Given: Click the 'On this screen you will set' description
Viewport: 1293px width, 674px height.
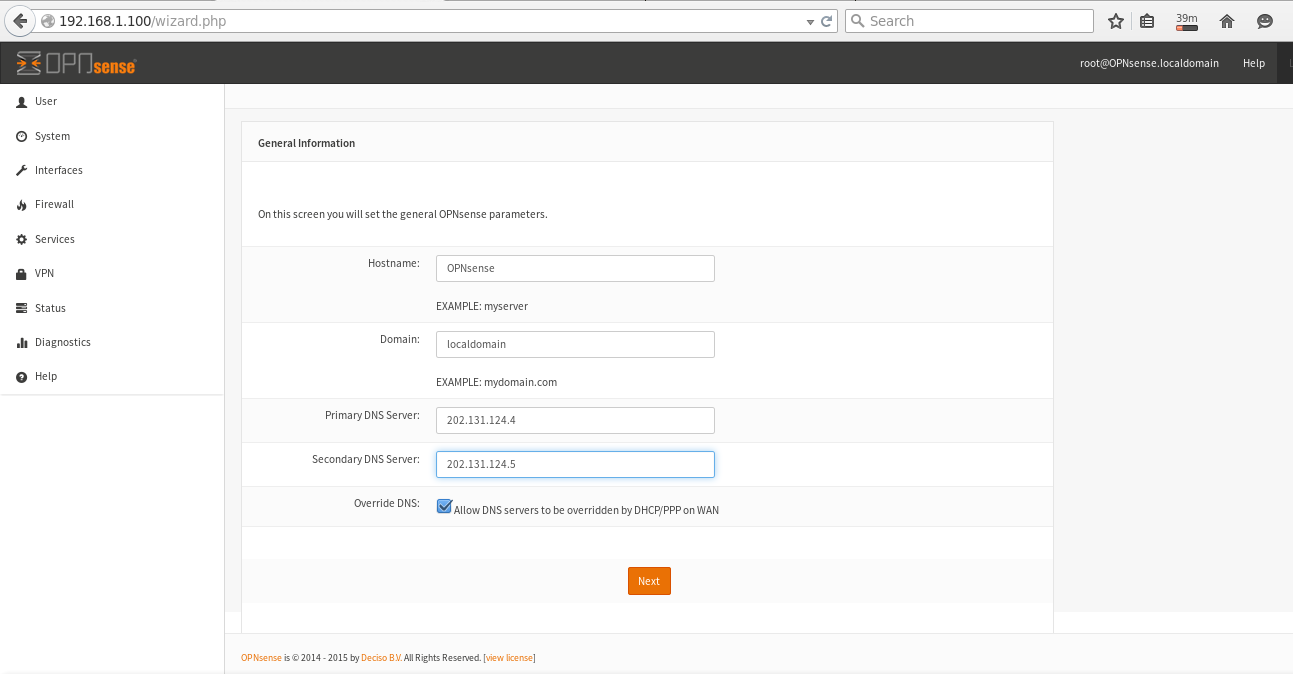Looking at the screenshot, I should click(403, 214).
